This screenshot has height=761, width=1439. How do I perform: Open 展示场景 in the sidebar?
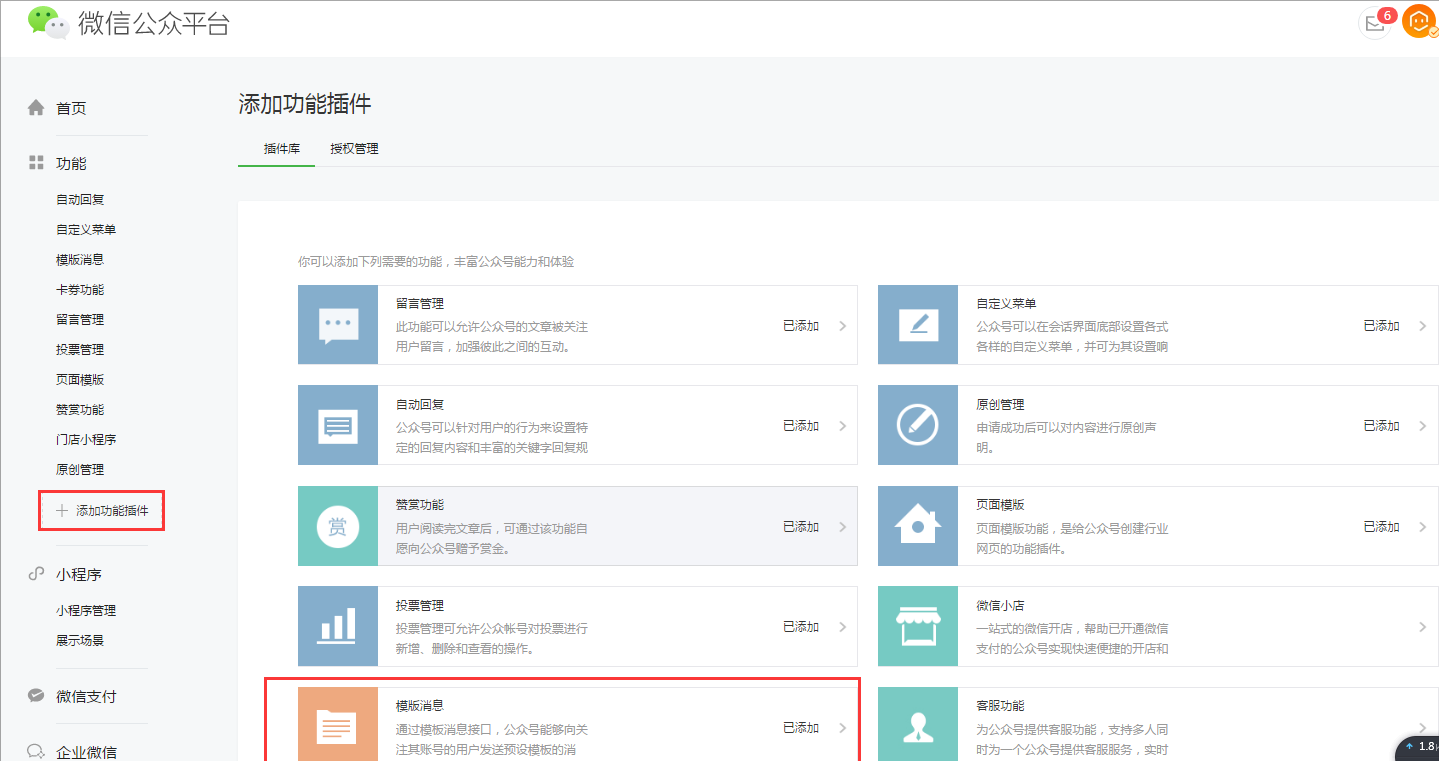pos(80,641)
